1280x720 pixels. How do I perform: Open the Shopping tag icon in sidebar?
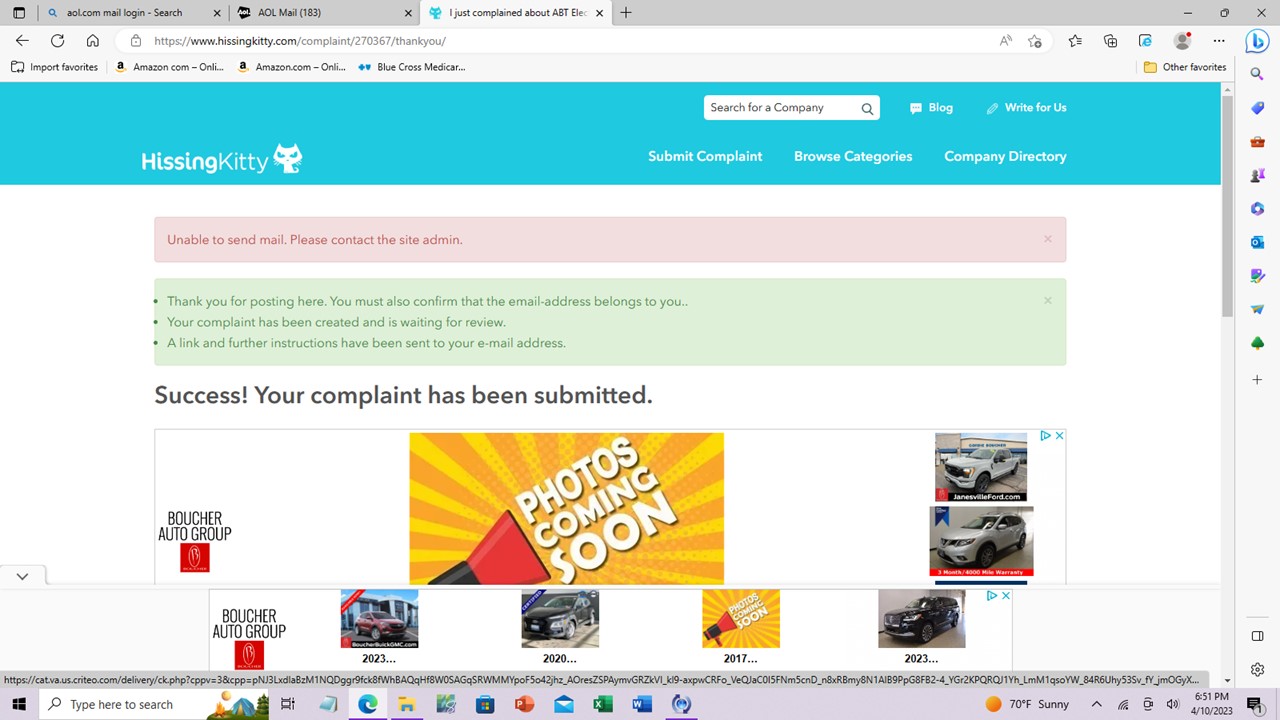click(x=1257, y=107)
